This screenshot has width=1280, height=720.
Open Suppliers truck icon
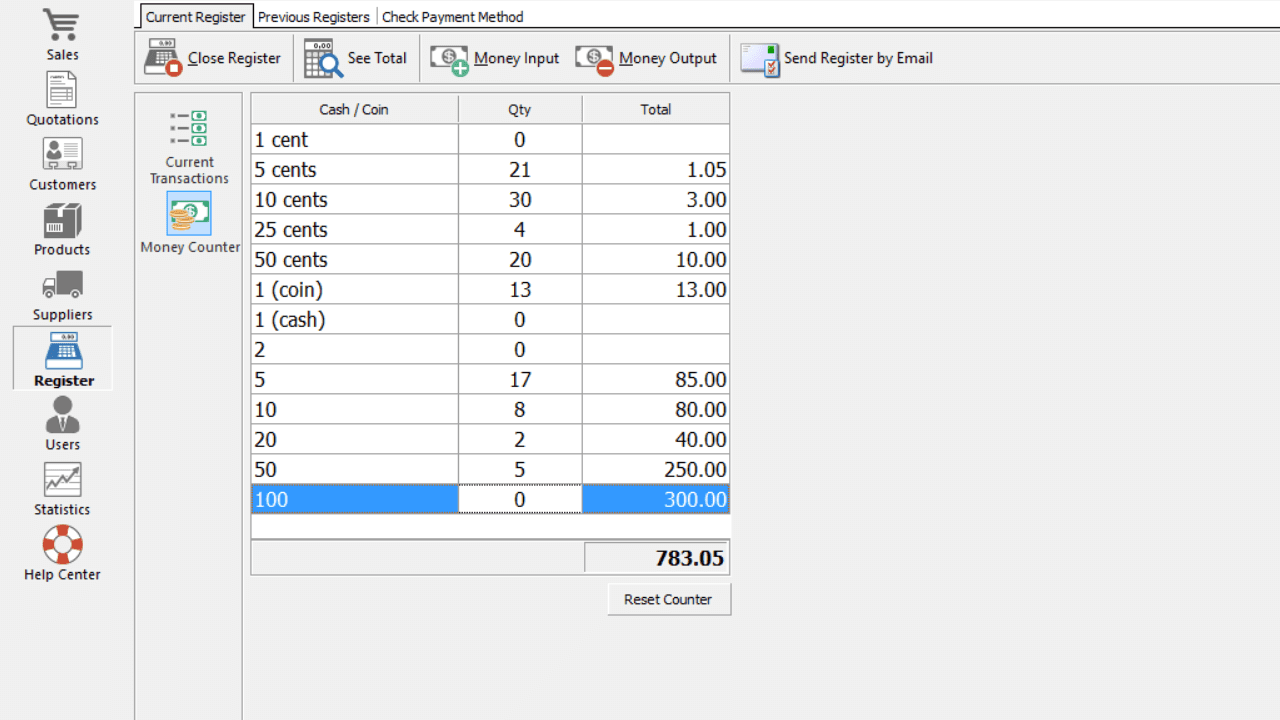click(x=62, y=285)
